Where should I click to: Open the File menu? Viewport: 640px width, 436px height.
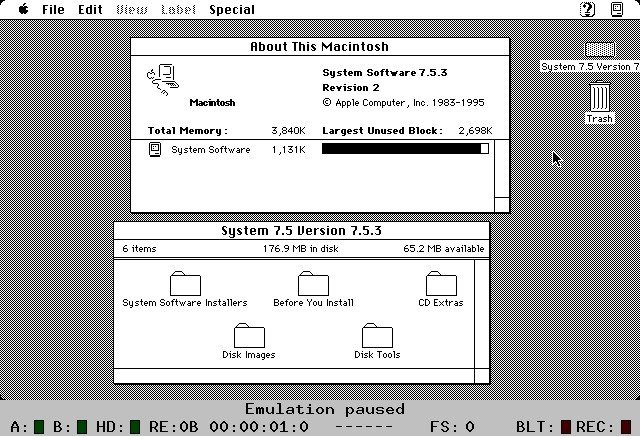pos(53,9)
